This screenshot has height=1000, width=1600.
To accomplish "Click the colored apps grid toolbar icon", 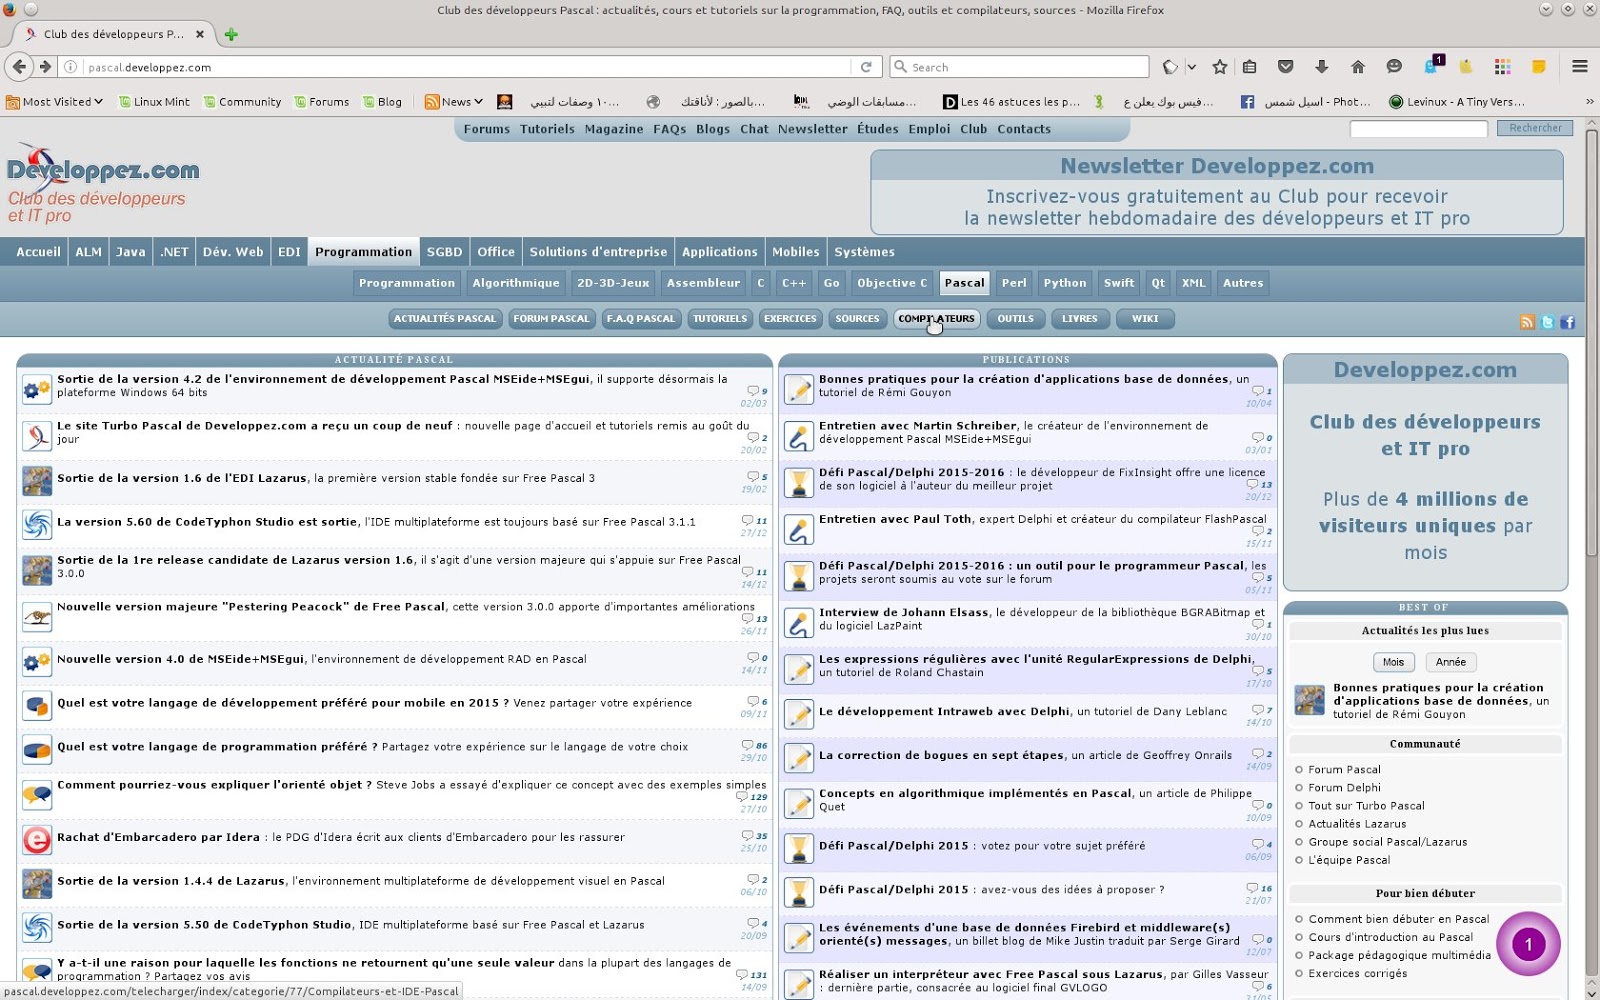I will coord(1502,67).
